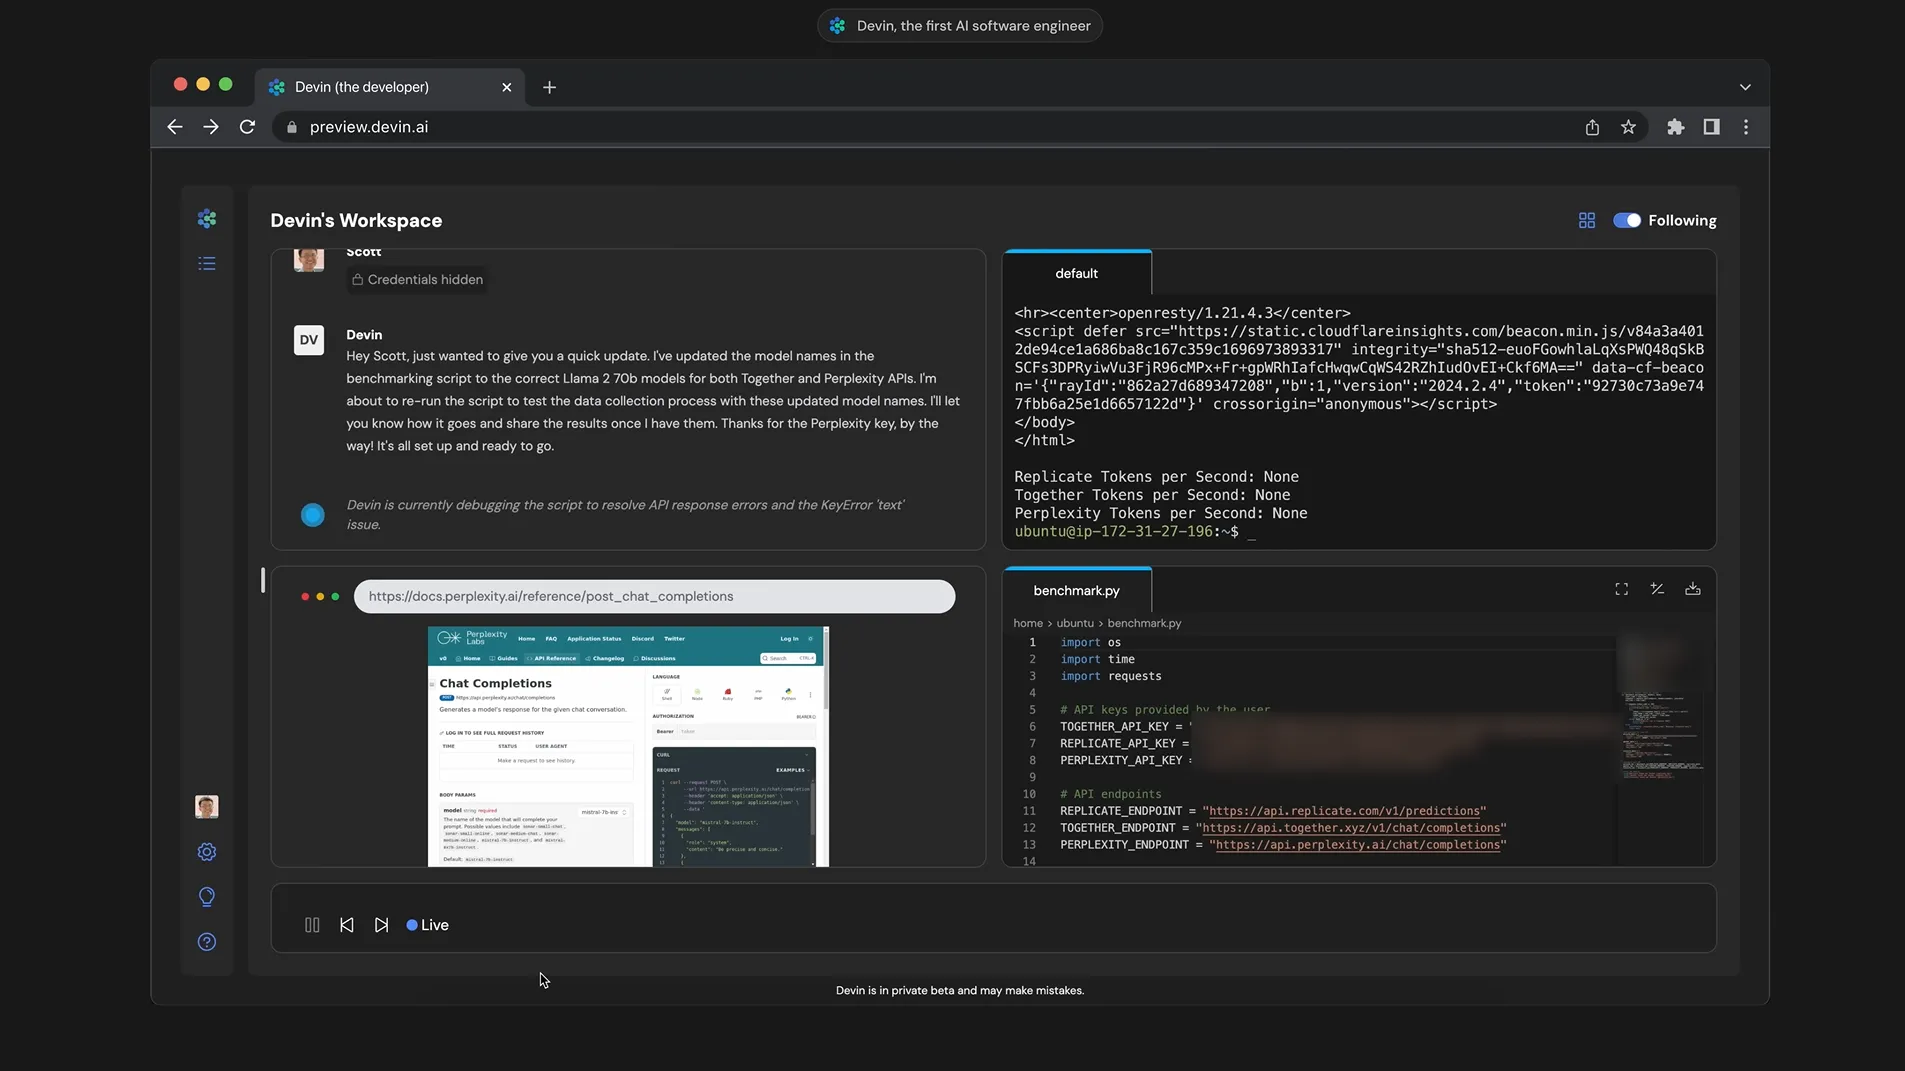1905x1071 pixels.
Task: Open help via the question mark icon
Action: pyautogui.click(x=206, y=941)
